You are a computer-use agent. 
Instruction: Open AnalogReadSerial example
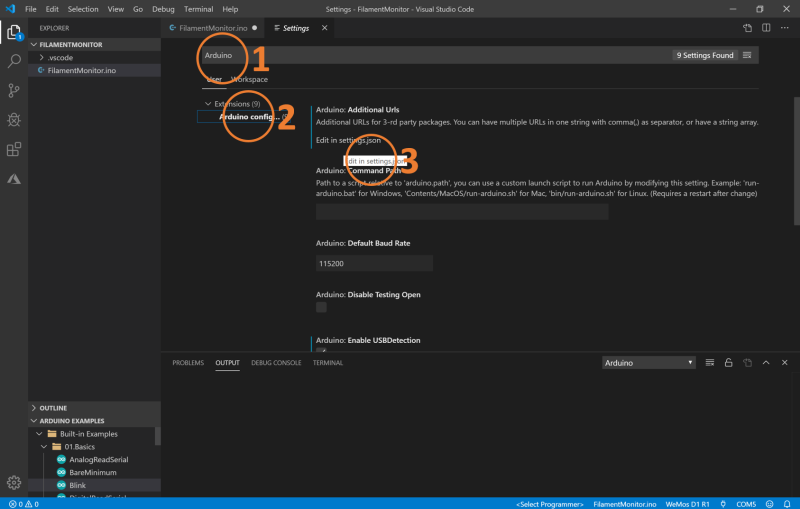point(98,460)
